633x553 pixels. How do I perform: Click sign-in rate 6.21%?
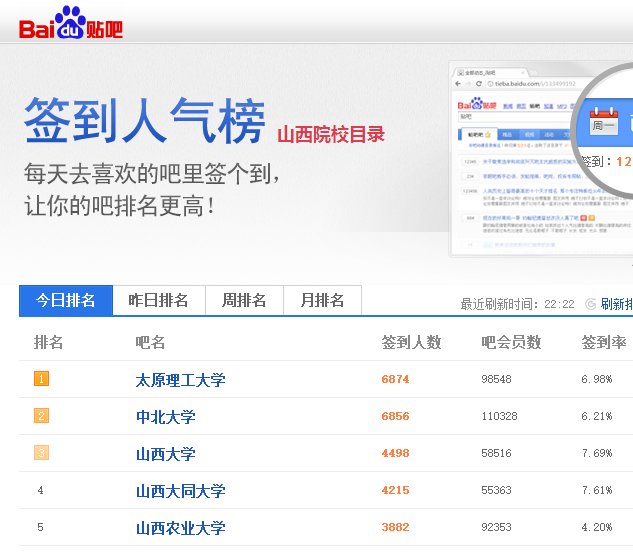pos(597,416)
